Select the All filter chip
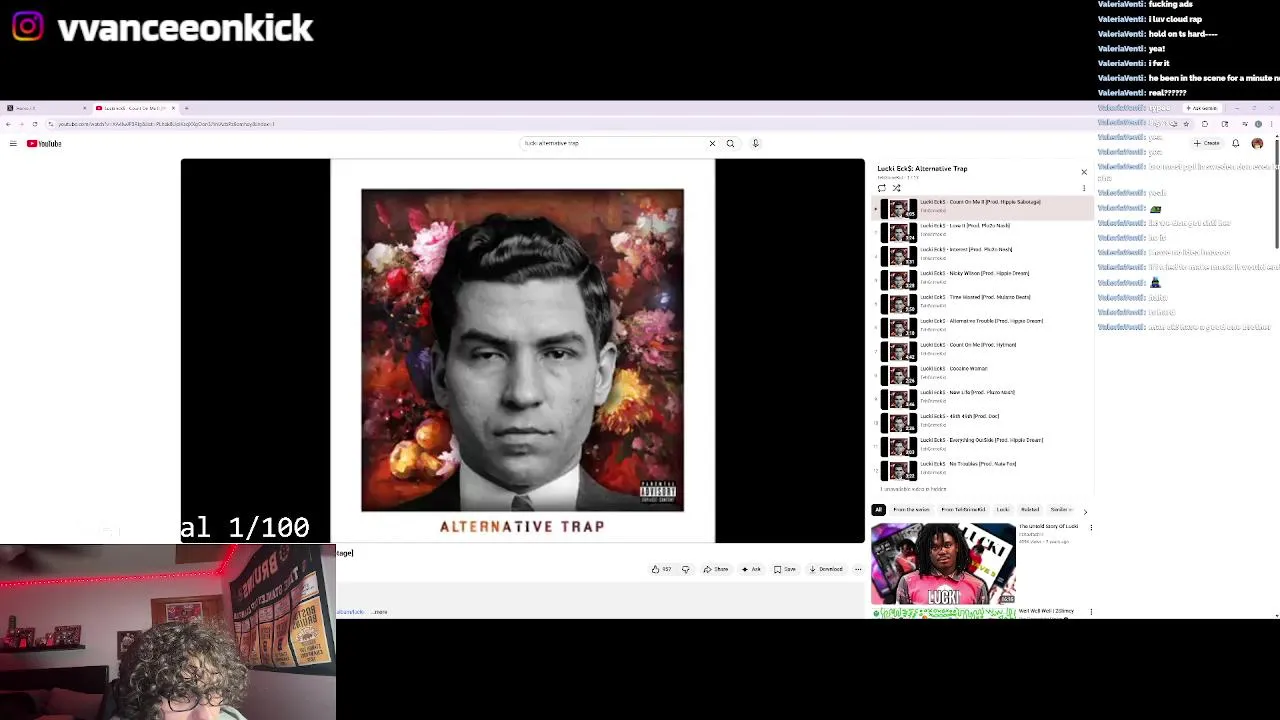1280x720 pixels. click(x=879, y=510)
